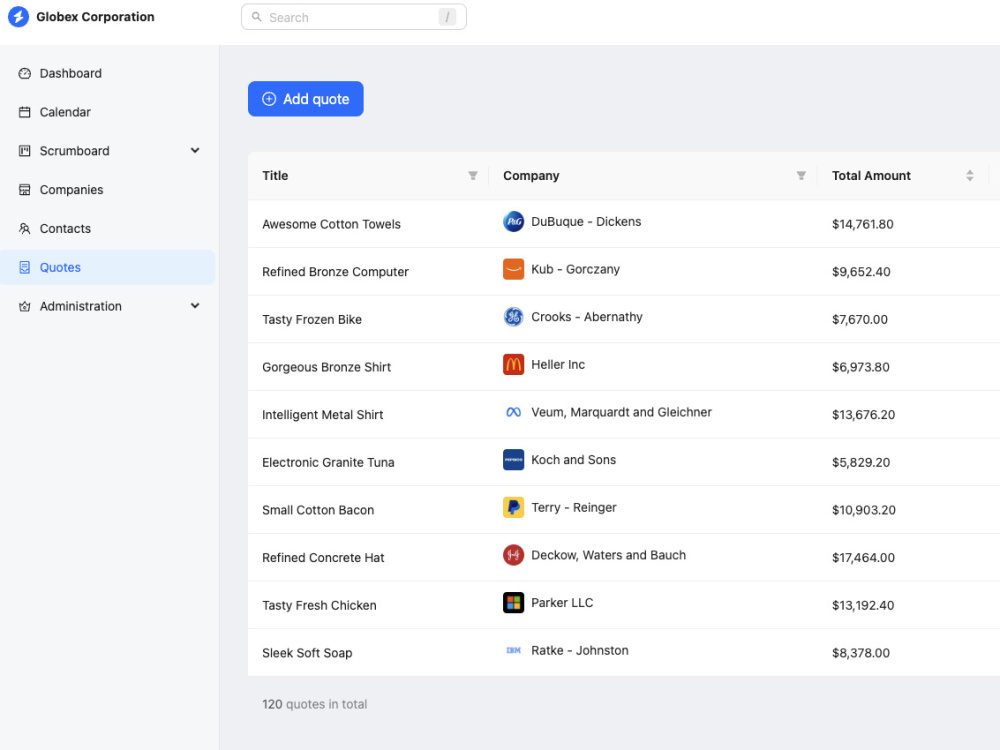1000x750 pixels.
Task: Click the Quotes document icon
Action: tap(24, 268)
